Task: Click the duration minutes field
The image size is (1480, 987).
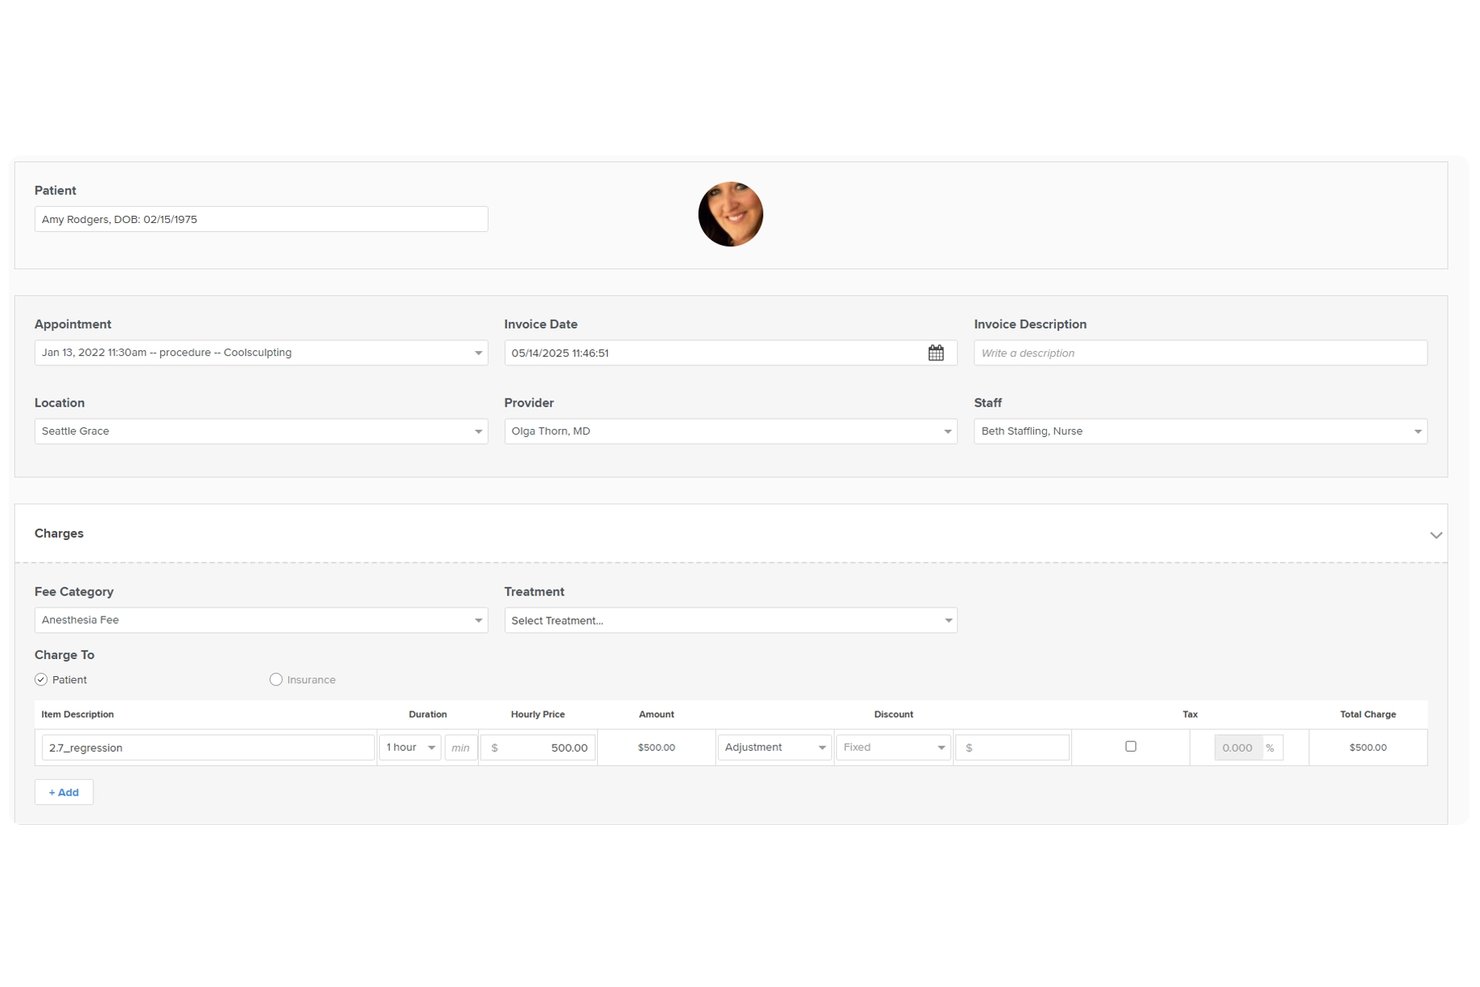Action: [x=461, y=747]
